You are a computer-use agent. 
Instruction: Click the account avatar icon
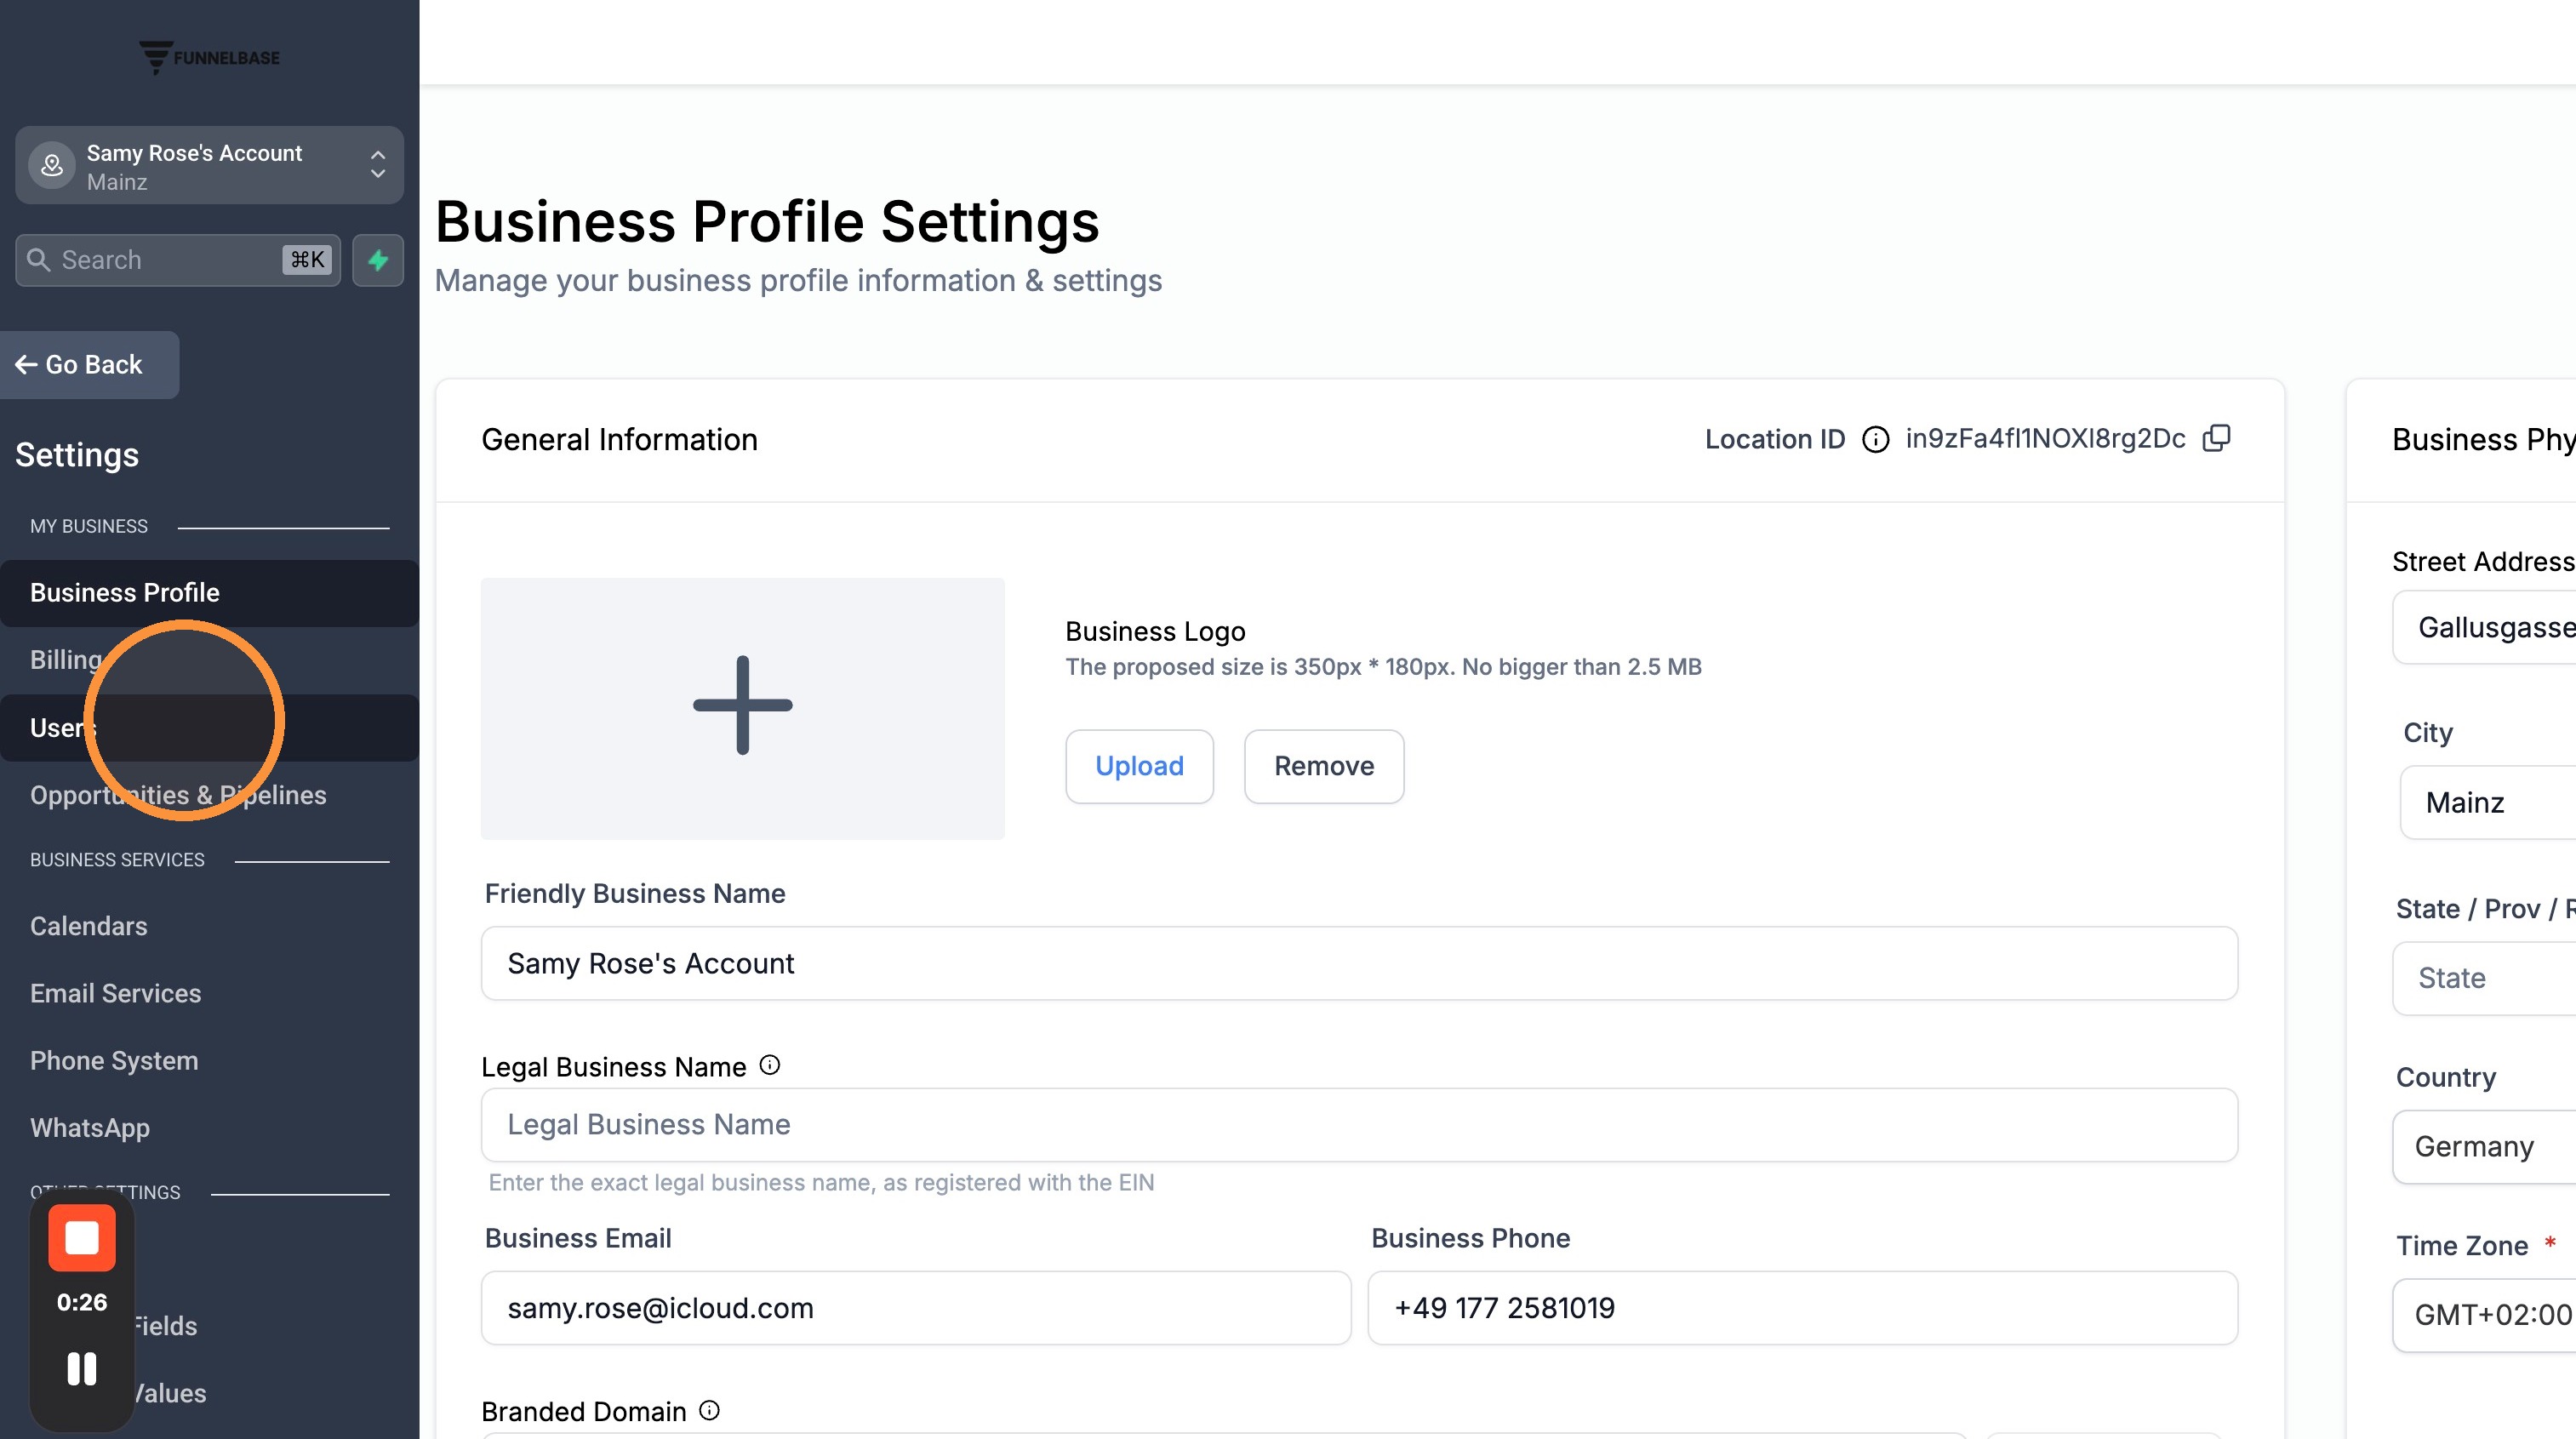pos(52,166)
